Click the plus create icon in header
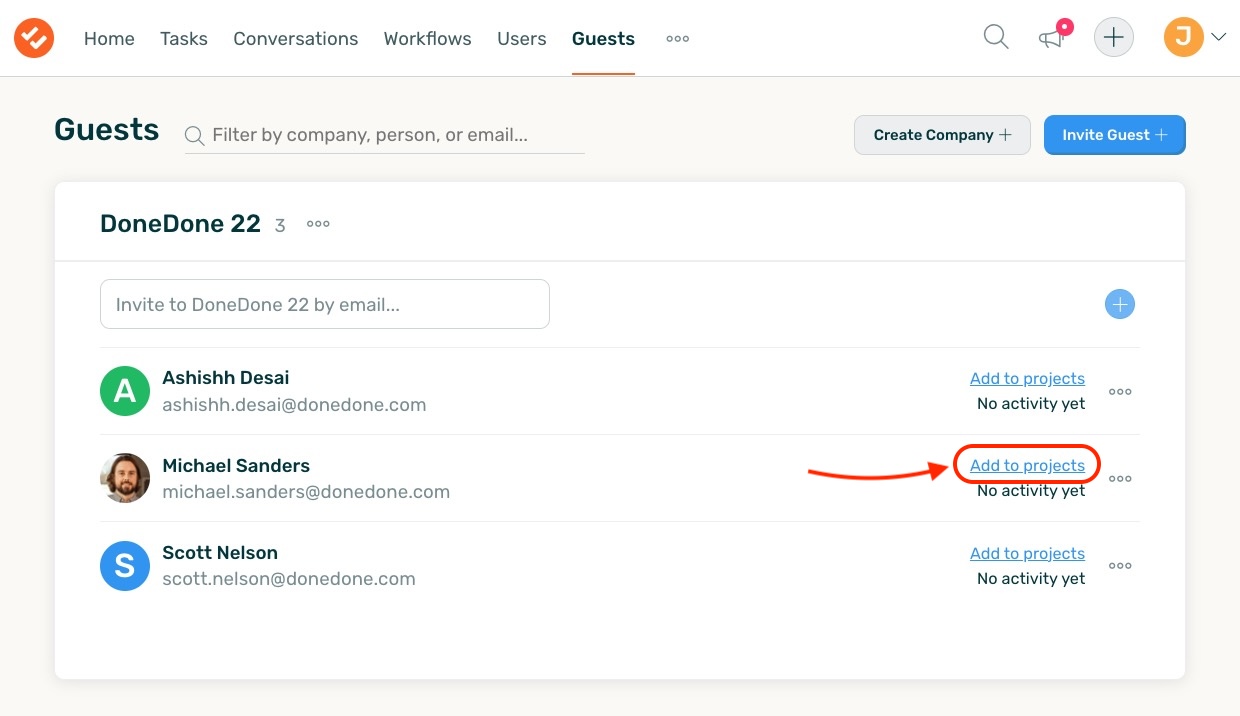This screenshot has width=1240, height=716. coord(1114,38)
